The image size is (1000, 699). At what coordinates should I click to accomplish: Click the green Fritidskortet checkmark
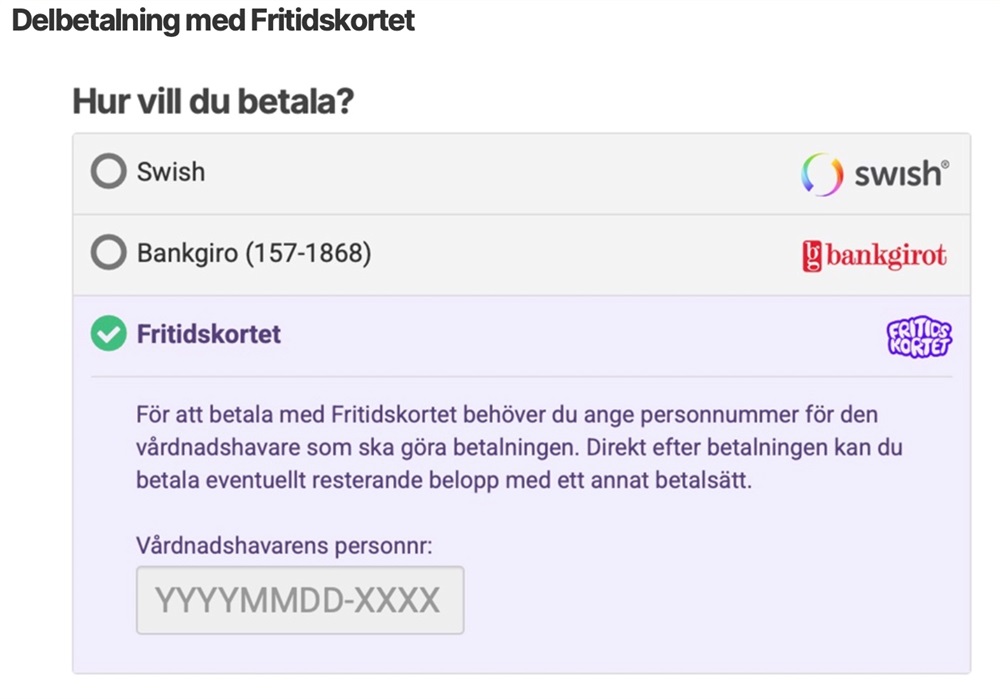pos(108,334)
